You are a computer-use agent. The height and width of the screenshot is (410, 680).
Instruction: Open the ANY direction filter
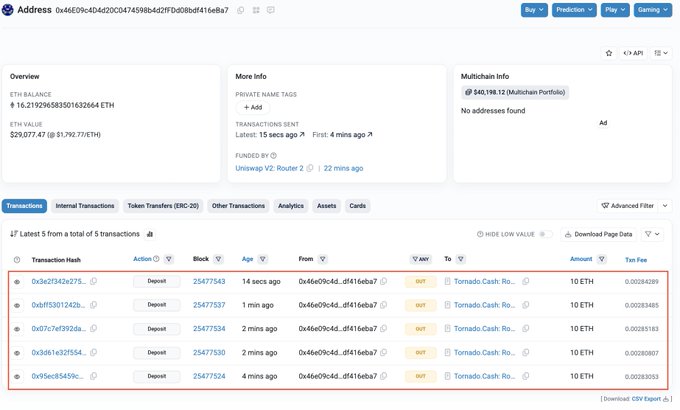click(420, 259)
